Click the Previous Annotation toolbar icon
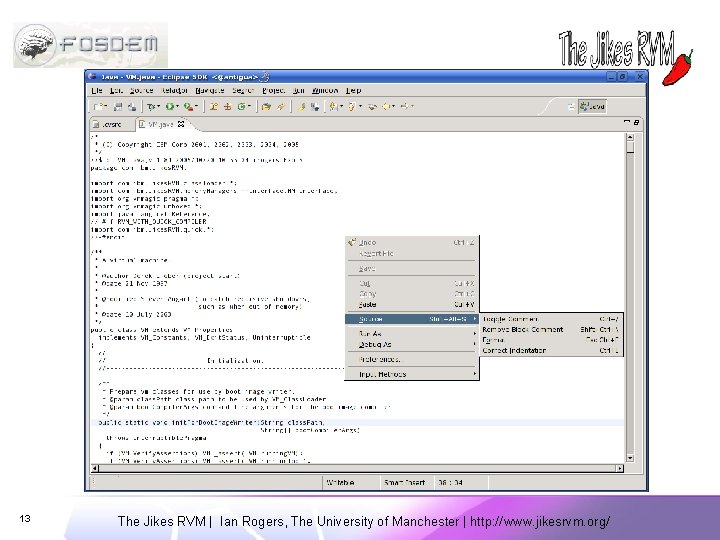Screen dimensions: 720x540 click(352, 107)
